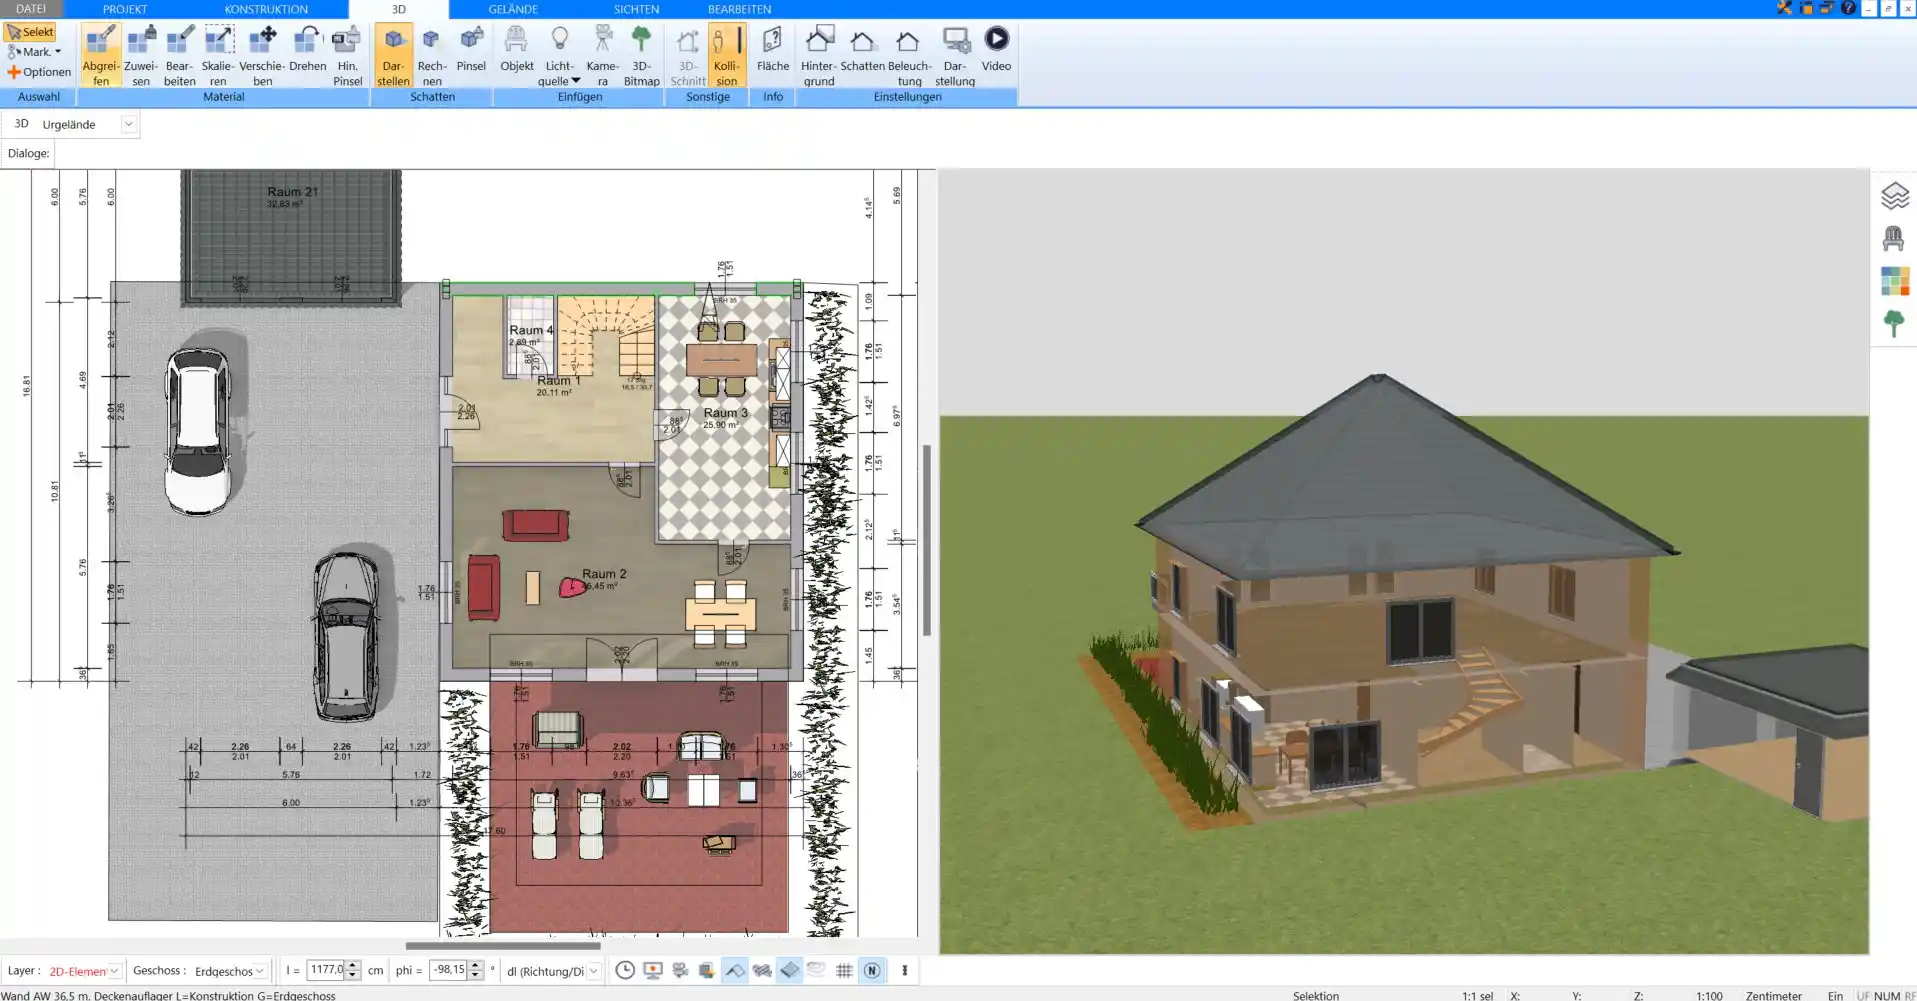Click the 3D-Schnitt tool
Screen dimensions: 1917x1001
click(687, 55)
